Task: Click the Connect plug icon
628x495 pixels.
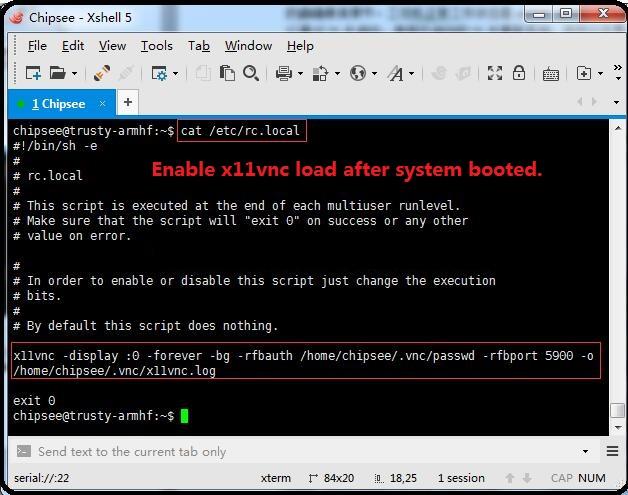Action: coord(102,73)
